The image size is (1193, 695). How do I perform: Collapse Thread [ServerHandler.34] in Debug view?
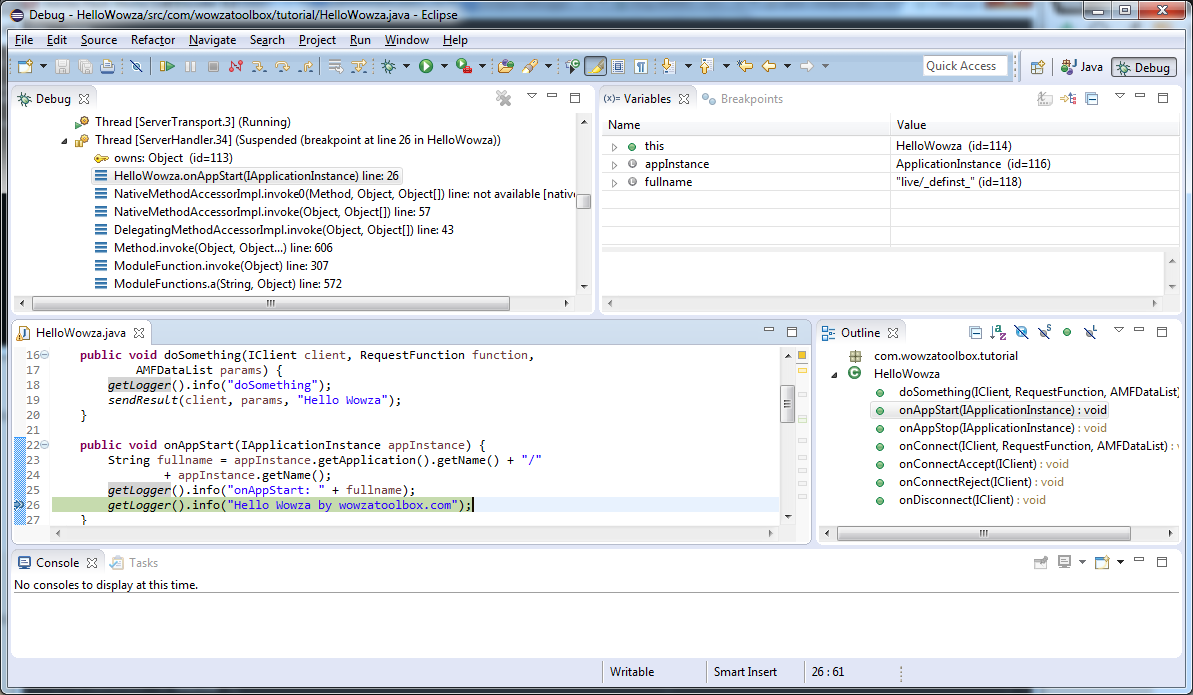point(66,140)
